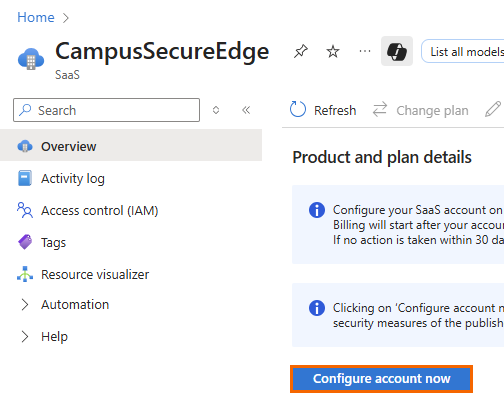Viewport: 504px width, 411px height.
Task: Click the info icon beside SaaS account notice
Action: [317, 210]
